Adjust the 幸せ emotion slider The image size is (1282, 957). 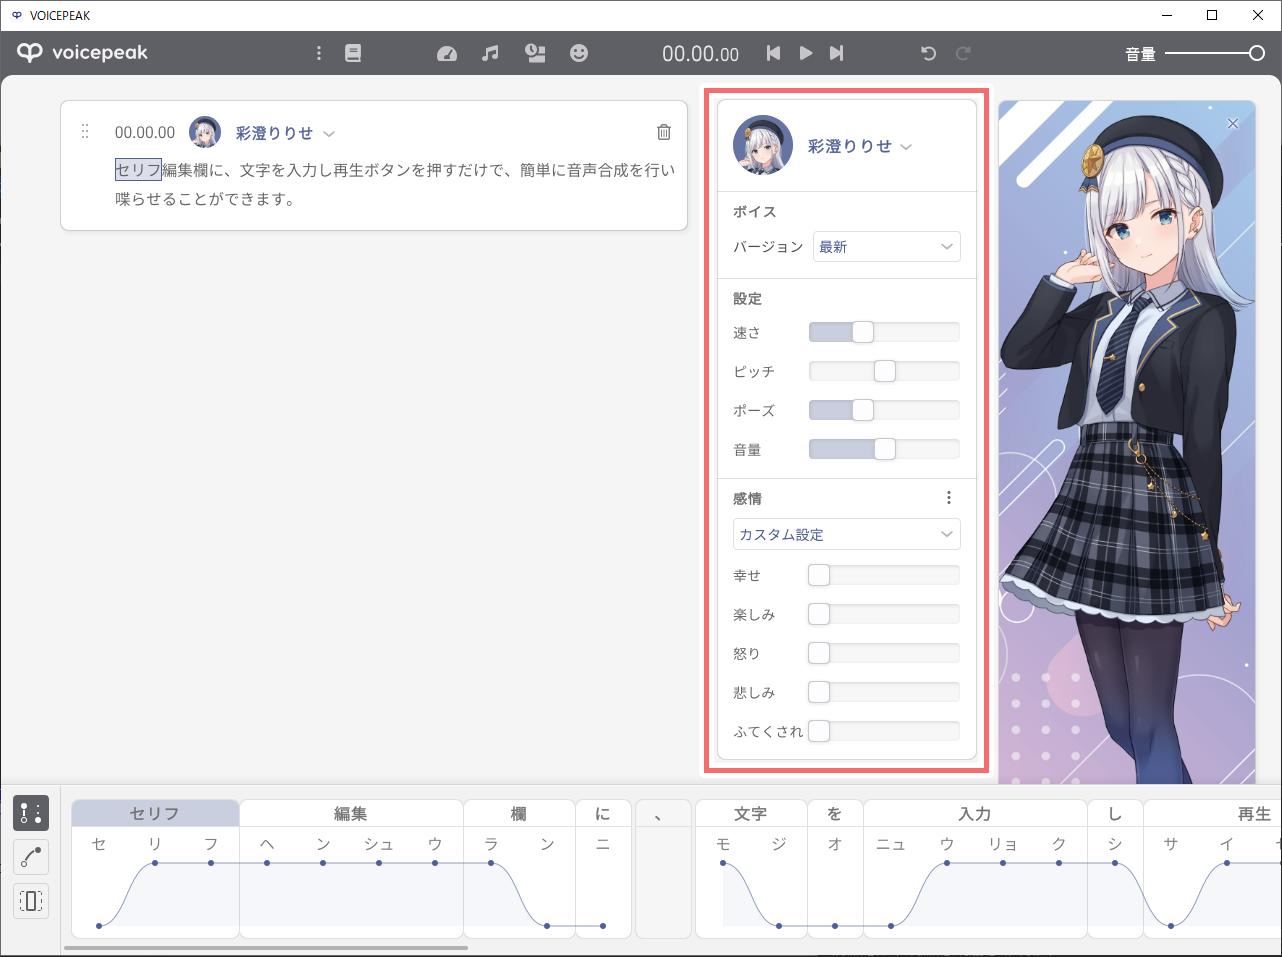[884, 575]
